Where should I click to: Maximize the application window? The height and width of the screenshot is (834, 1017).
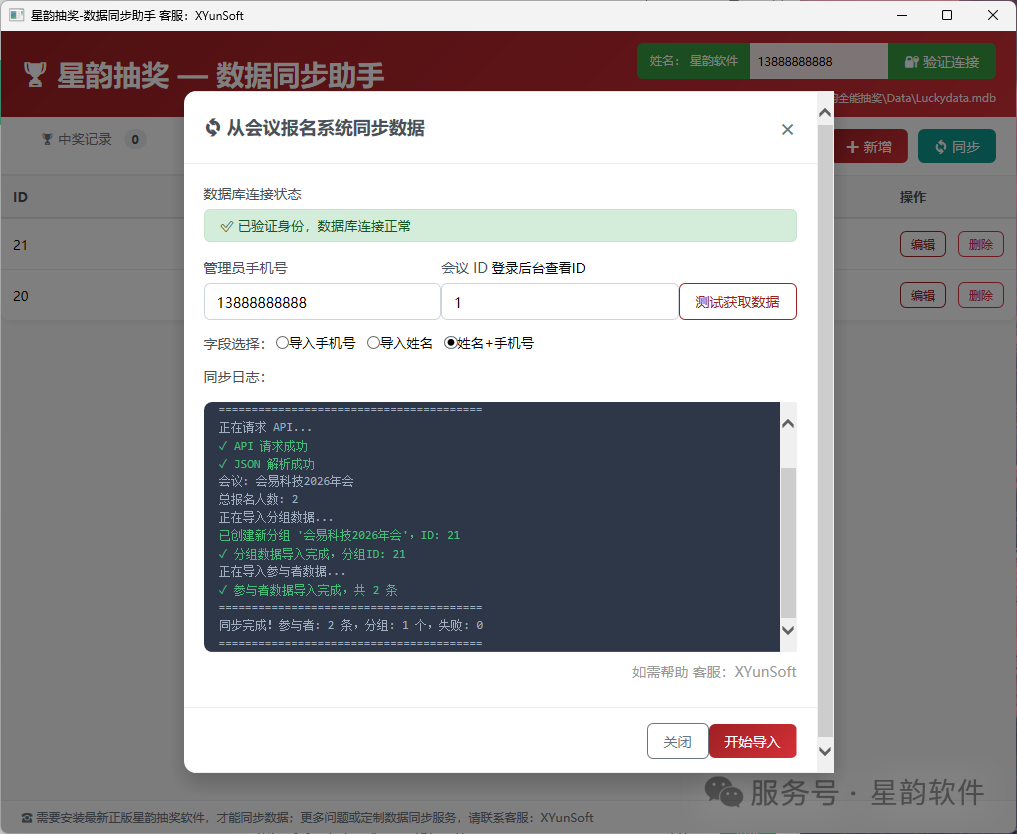pyautogui.click(x=947, y=15)
